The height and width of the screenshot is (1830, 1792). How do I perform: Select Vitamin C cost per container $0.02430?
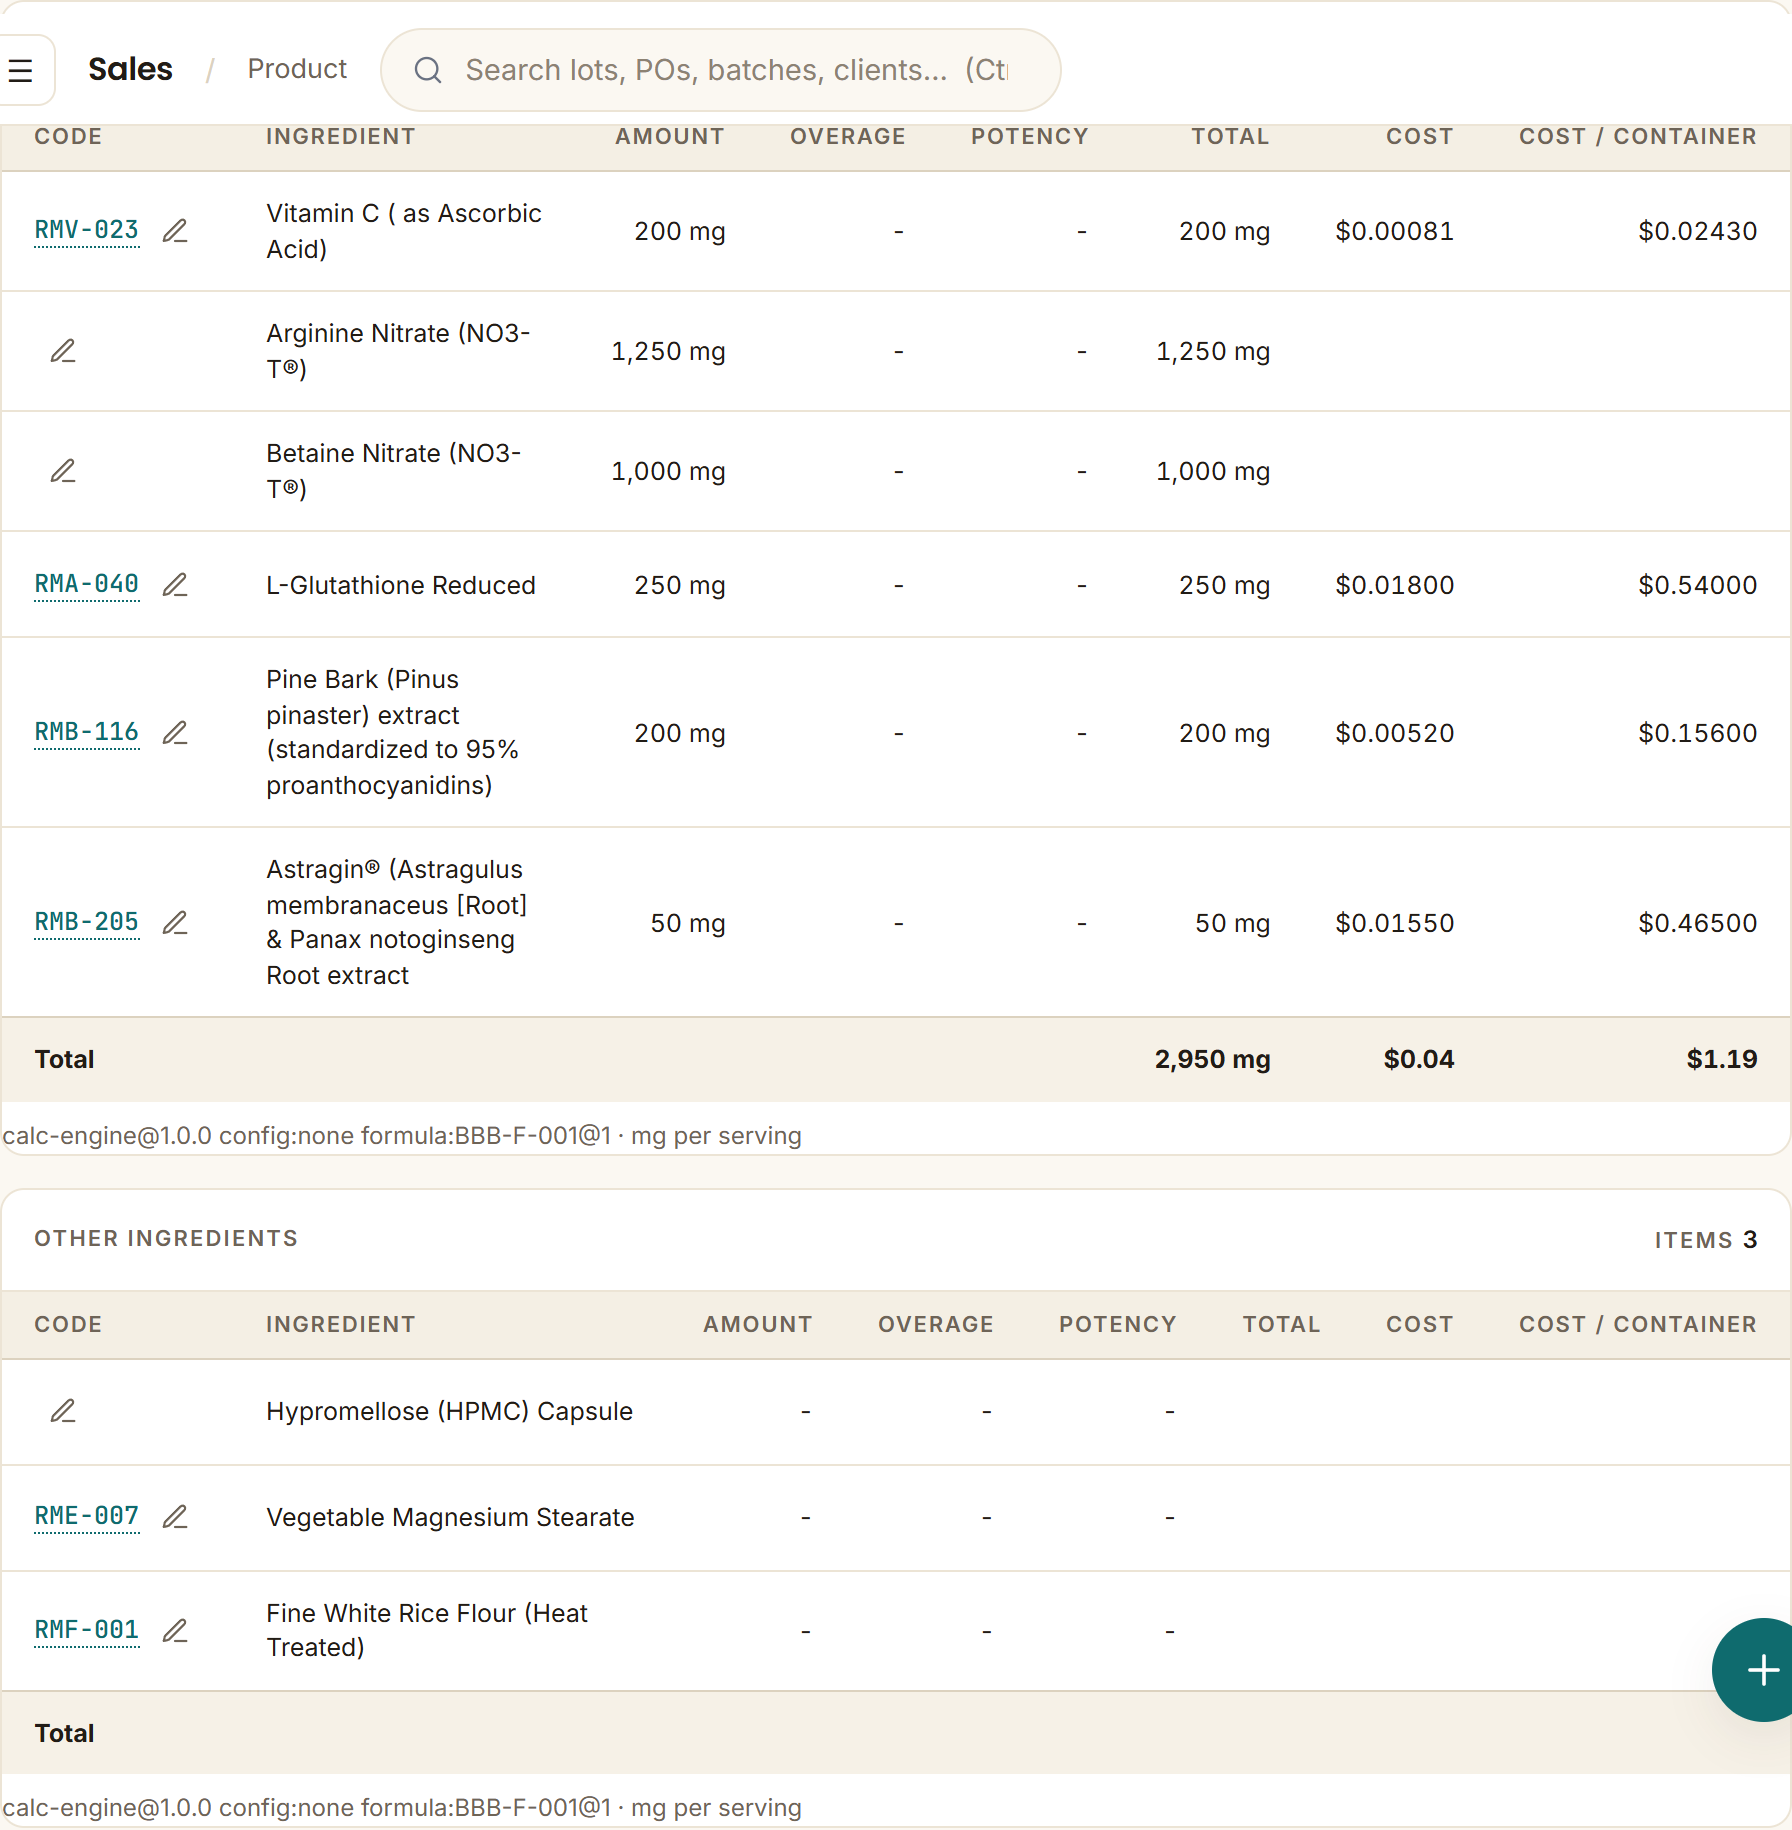[x=1698, y=231]
